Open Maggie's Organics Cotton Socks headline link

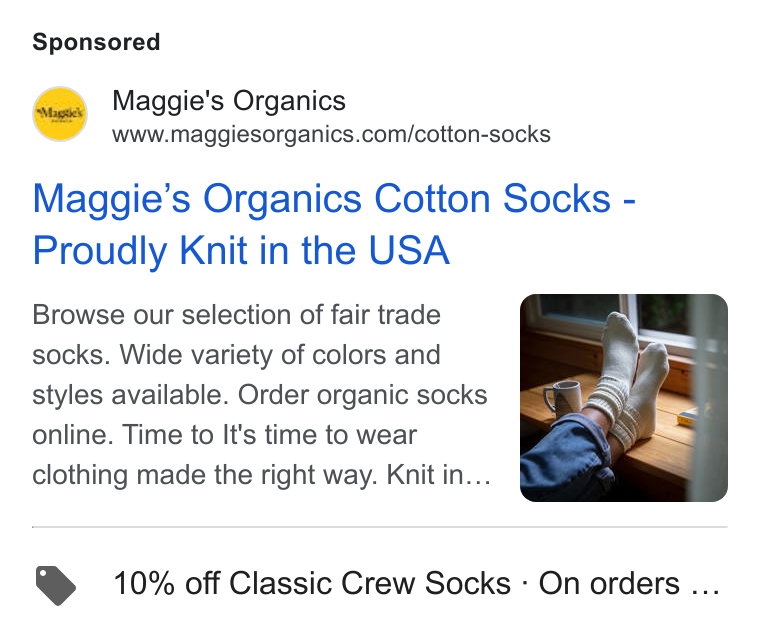[334, 224]
